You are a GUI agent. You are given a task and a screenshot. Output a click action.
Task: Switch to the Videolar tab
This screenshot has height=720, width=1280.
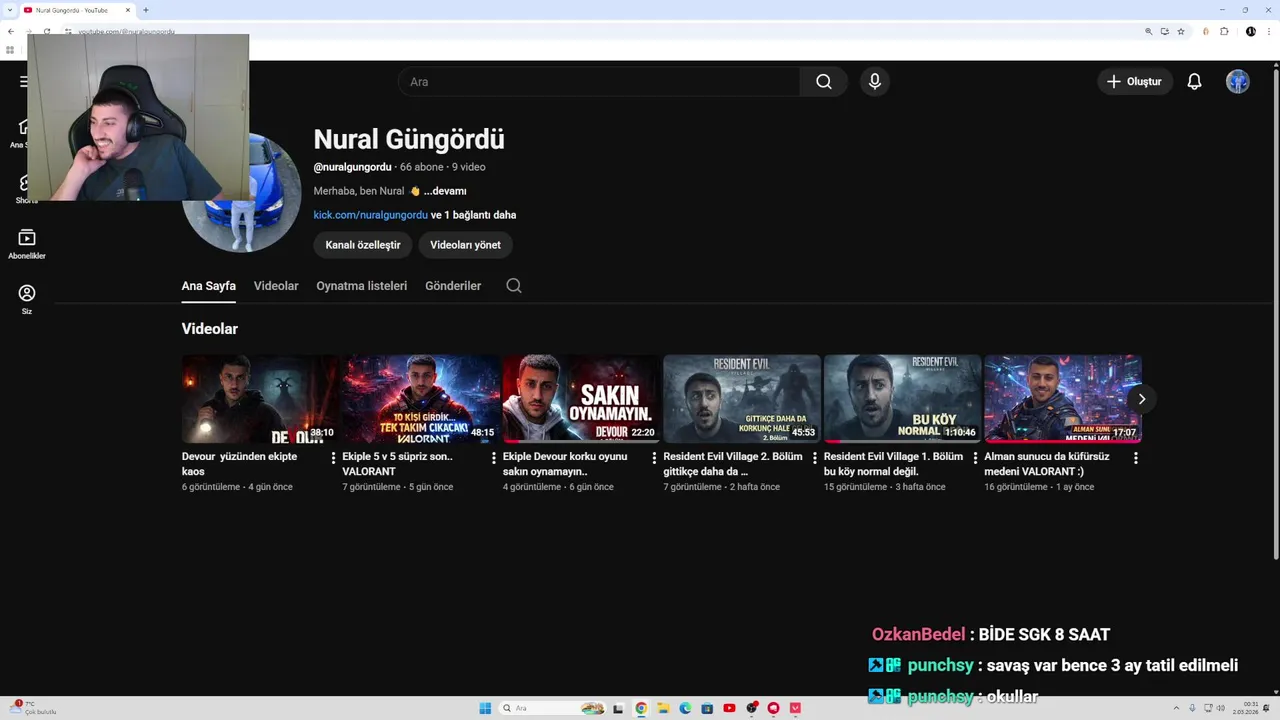[276, 286]
